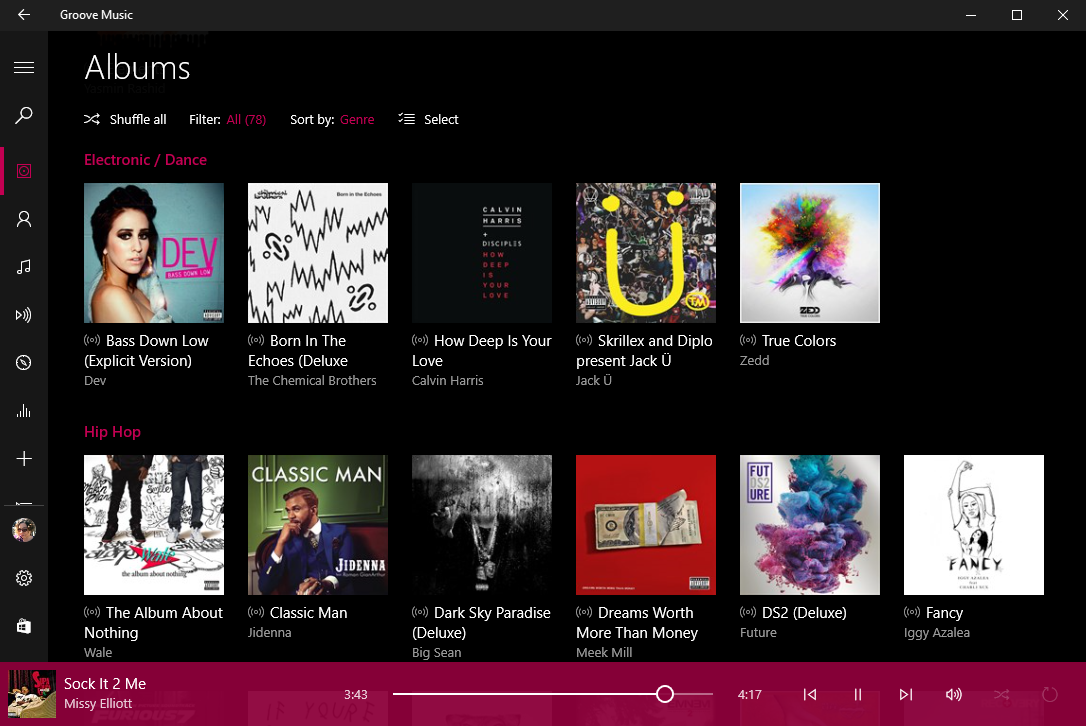Pause the current song

coord(857,694)
